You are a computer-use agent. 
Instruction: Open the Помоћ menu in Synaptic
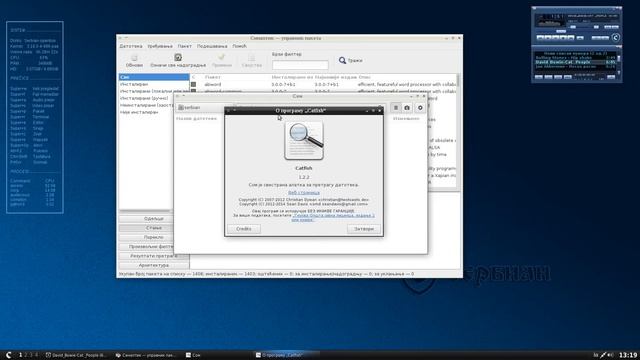pos(240,46)
